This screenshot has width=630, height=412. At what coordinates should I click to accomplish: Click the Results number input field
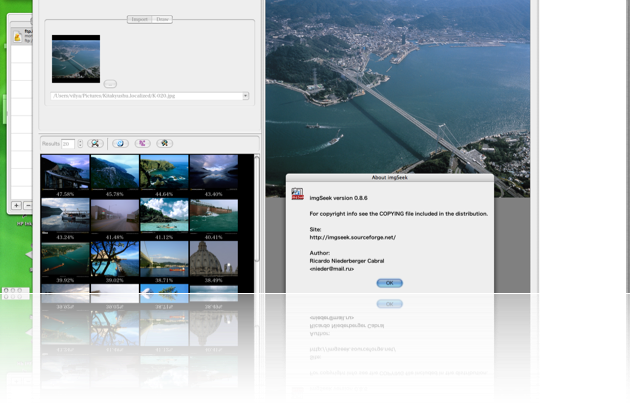point(67,144)
